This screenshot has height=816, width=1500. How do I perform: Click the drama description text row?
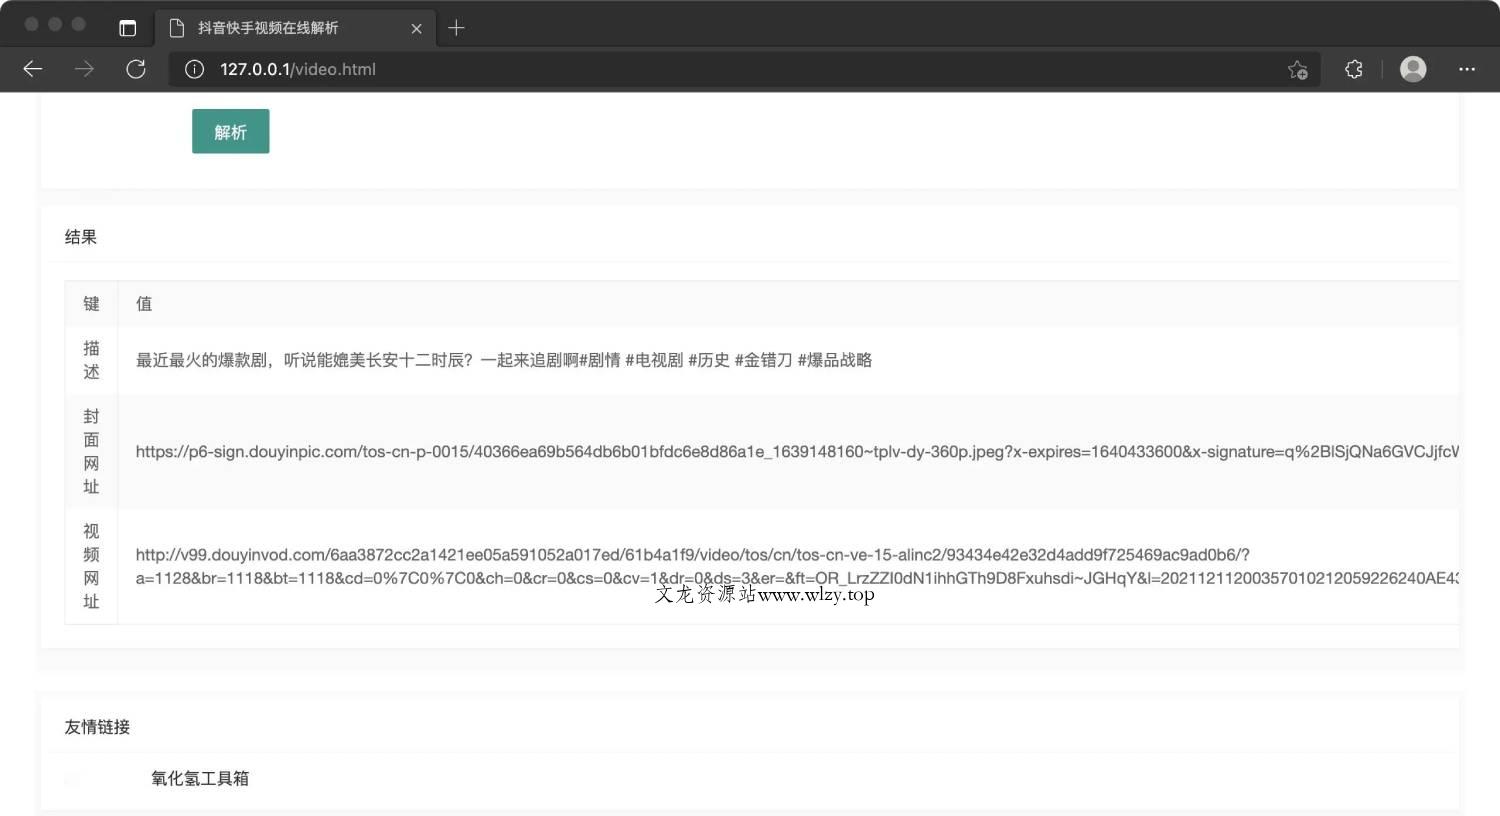tap(503, 360)
